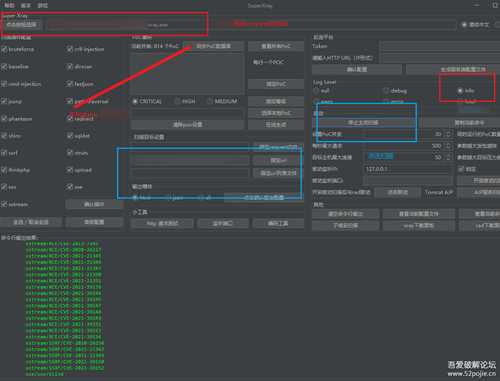Select the CRITICAL severity radio button
This screenshot has width=500, height=381.
coord(135,101)
